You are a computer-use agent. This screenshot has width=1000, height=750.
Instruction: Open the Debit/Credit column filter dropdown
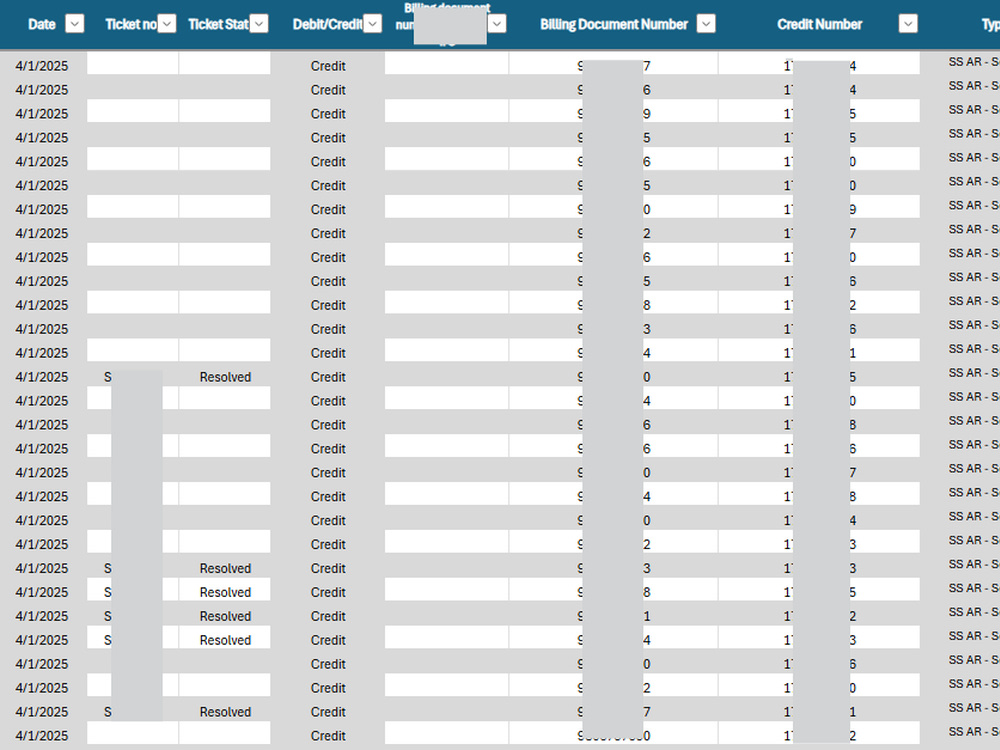point(372,24)
